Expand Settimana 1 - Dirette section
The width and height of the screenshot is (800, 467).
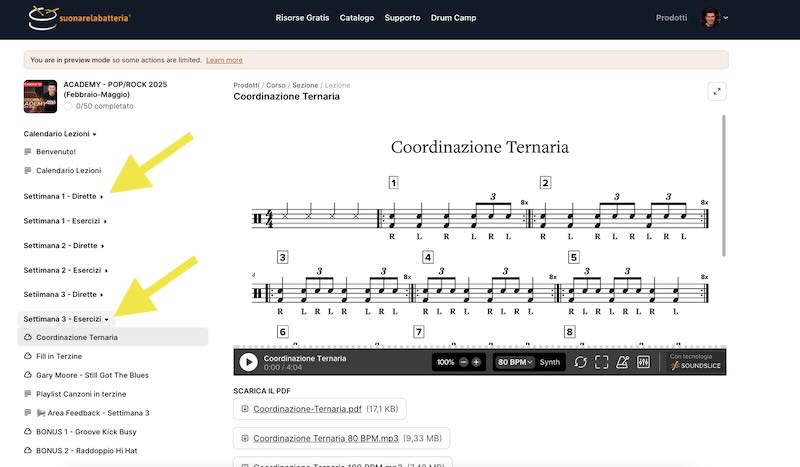tap(64, 197)
